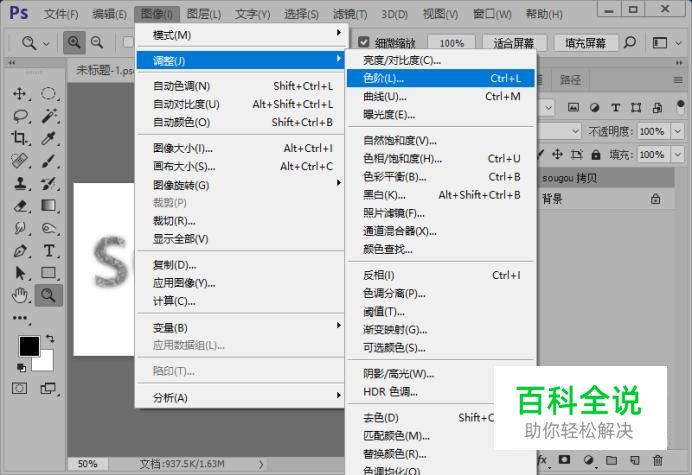This screenshot has height=475, width=692.
Task: Select the Eraser tool
Action: (x=19, y=206)
